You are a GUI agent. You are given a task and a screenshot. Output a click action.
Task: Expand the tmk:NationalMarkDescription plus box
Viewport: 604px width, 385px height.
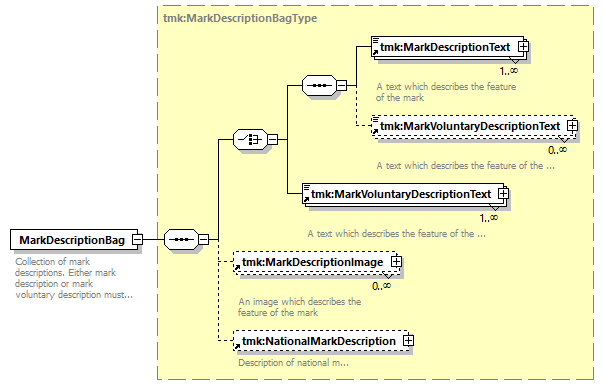pyautogui.click(x=408, y=341)
